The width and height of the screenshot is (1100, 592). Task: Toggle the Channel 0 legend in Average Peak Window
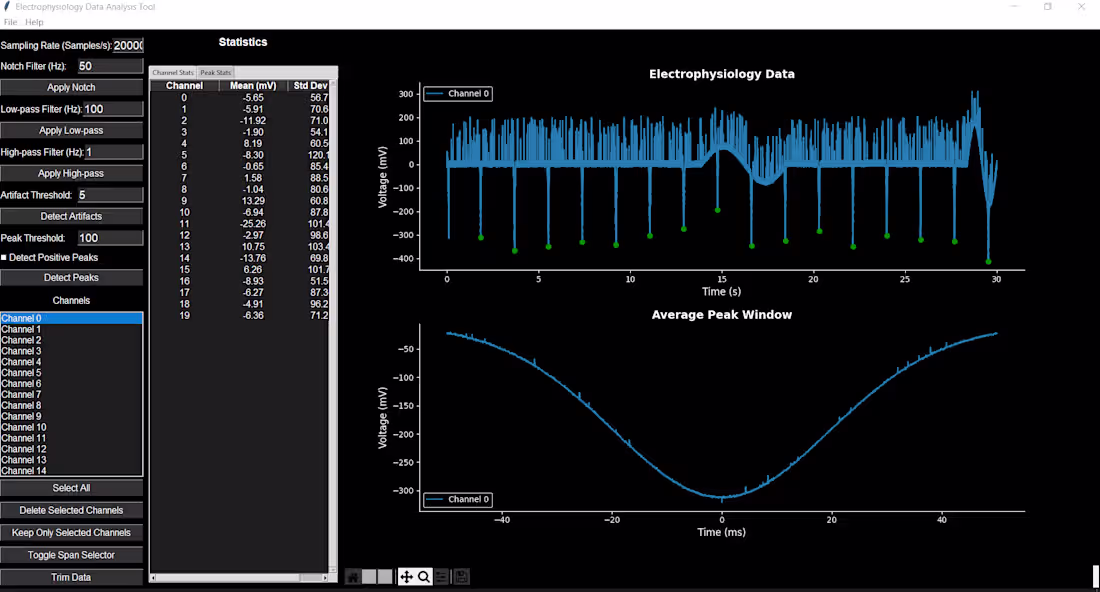457,499
